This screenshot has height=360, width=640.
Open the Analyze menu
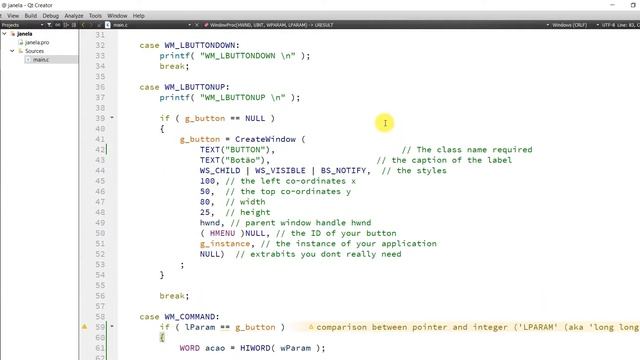74,16
